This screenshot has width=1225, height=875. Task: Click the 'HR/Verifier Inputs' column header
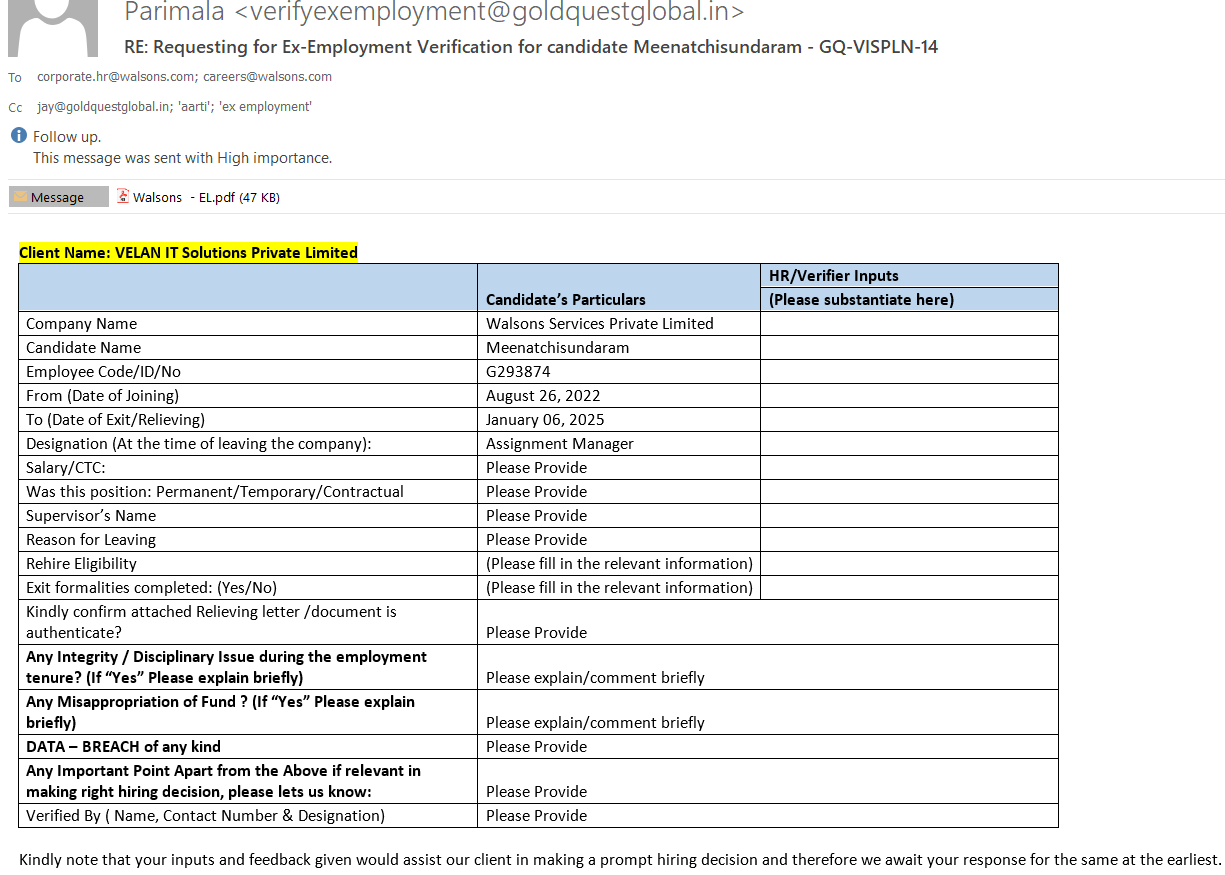834,275
